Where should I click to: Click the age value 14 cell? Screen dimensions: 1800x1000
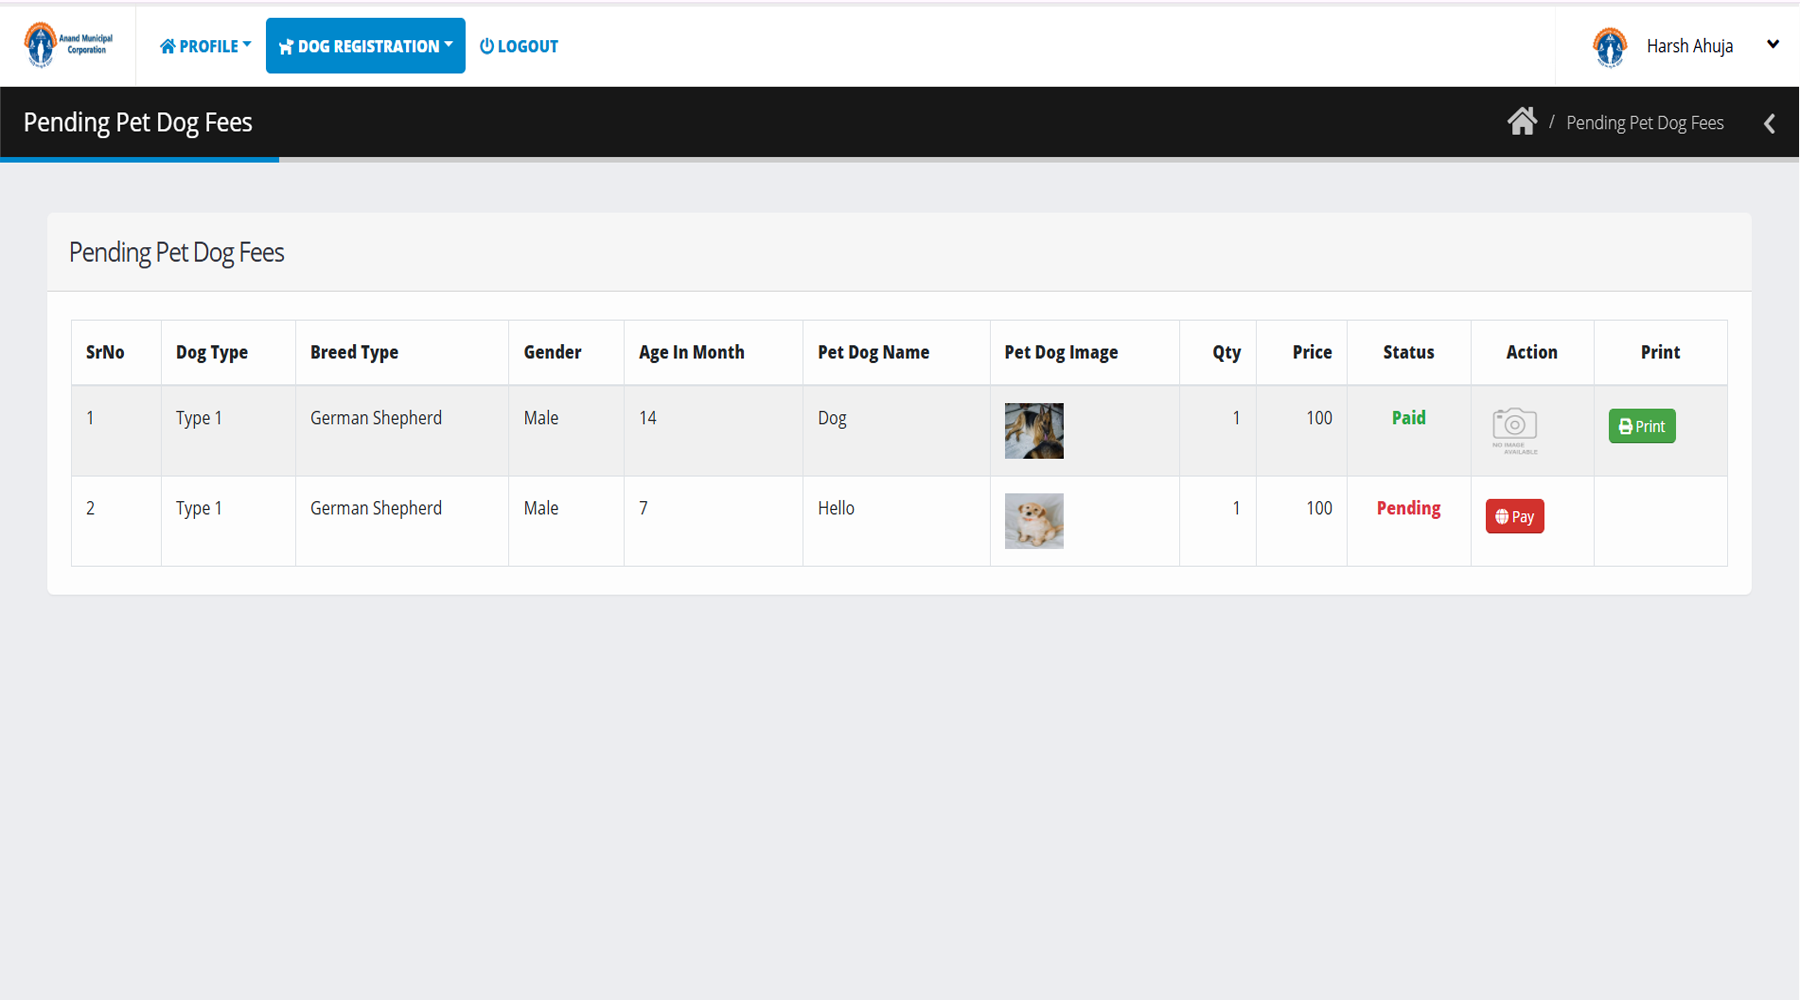point(713,431)
